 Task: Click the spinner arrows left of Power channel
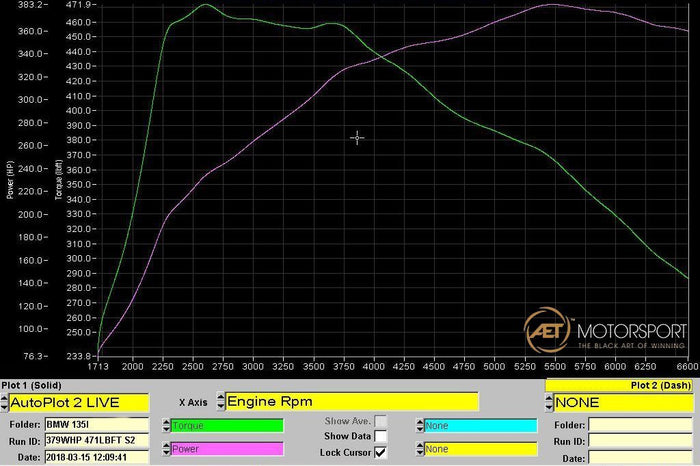[165, 449]
